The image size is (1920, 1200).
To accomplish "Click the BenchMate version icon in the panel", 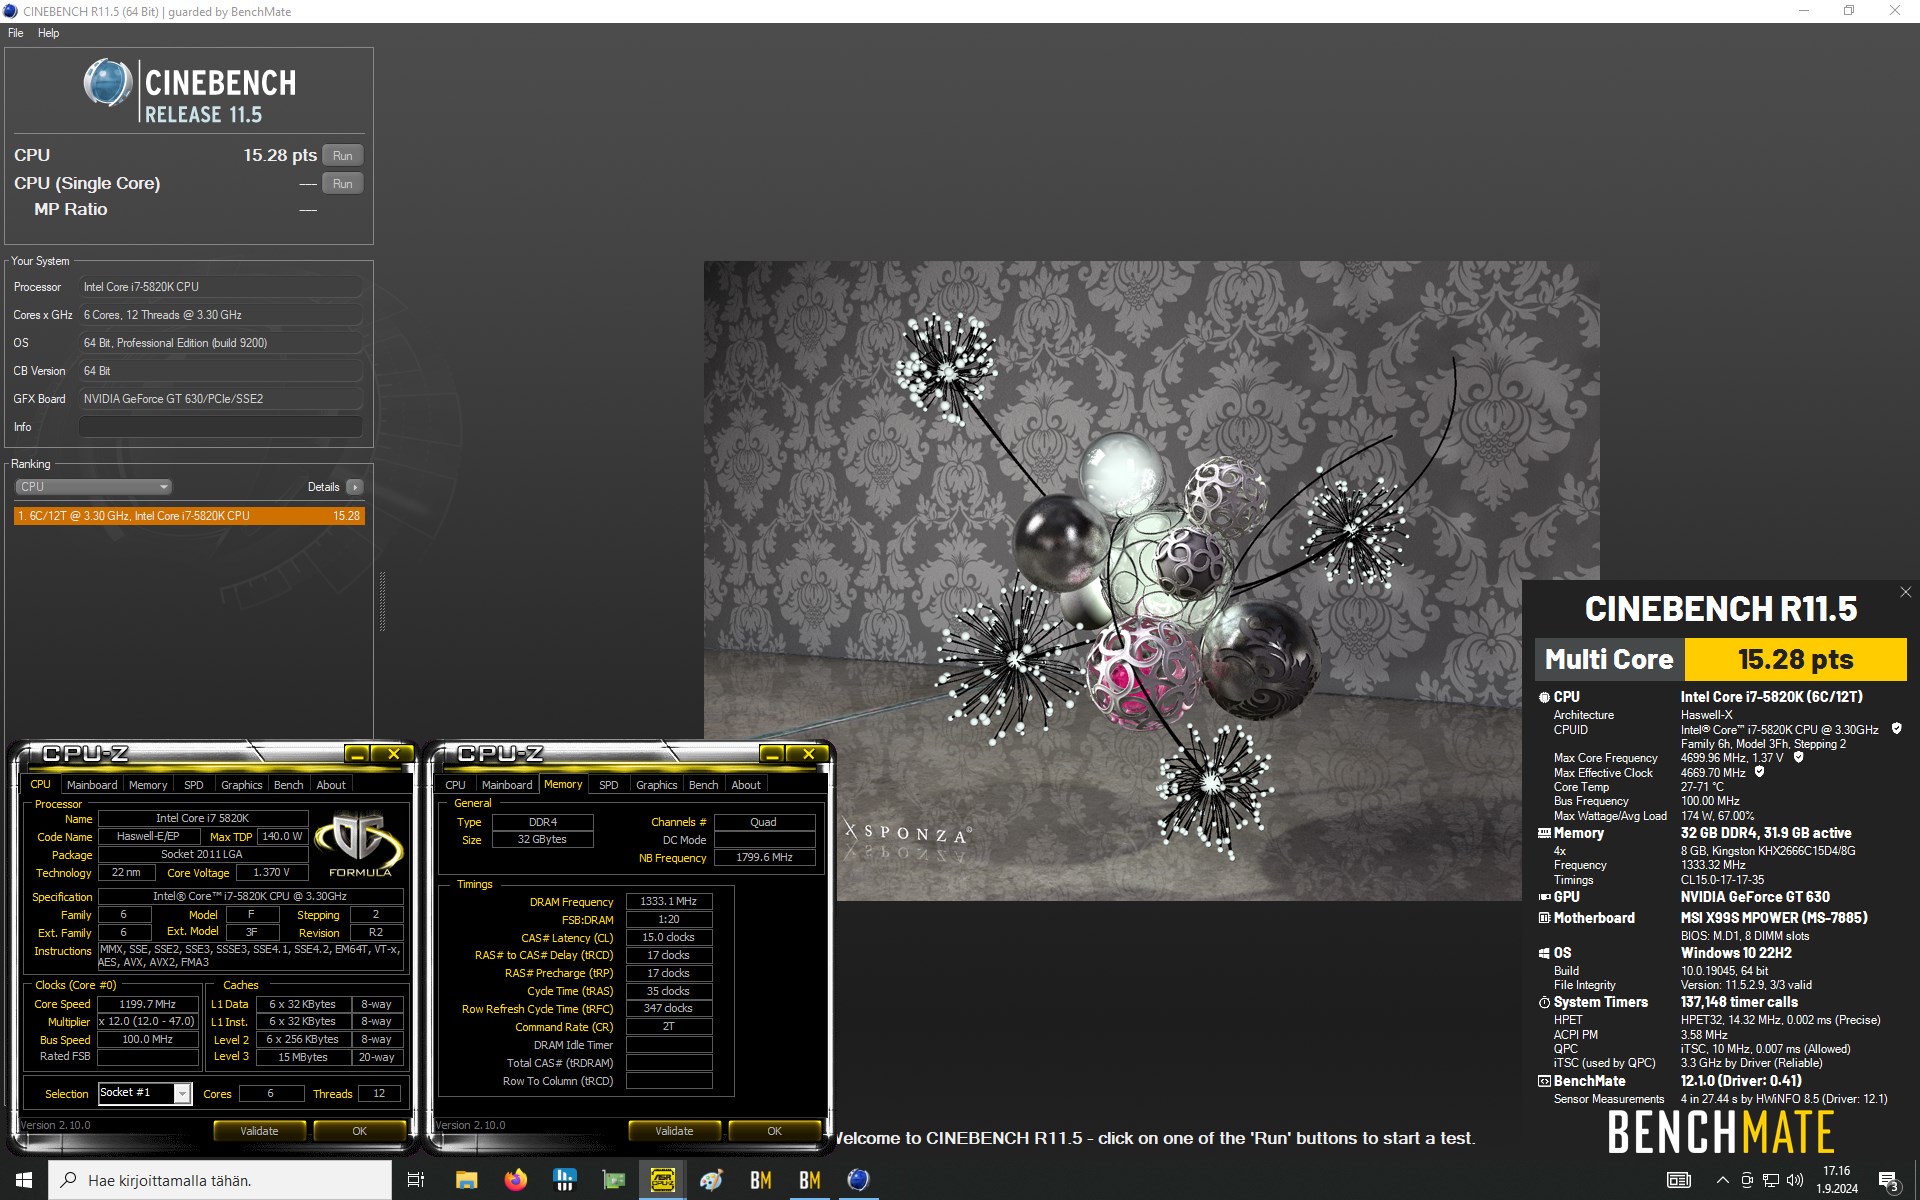I will point(1544,1081).
